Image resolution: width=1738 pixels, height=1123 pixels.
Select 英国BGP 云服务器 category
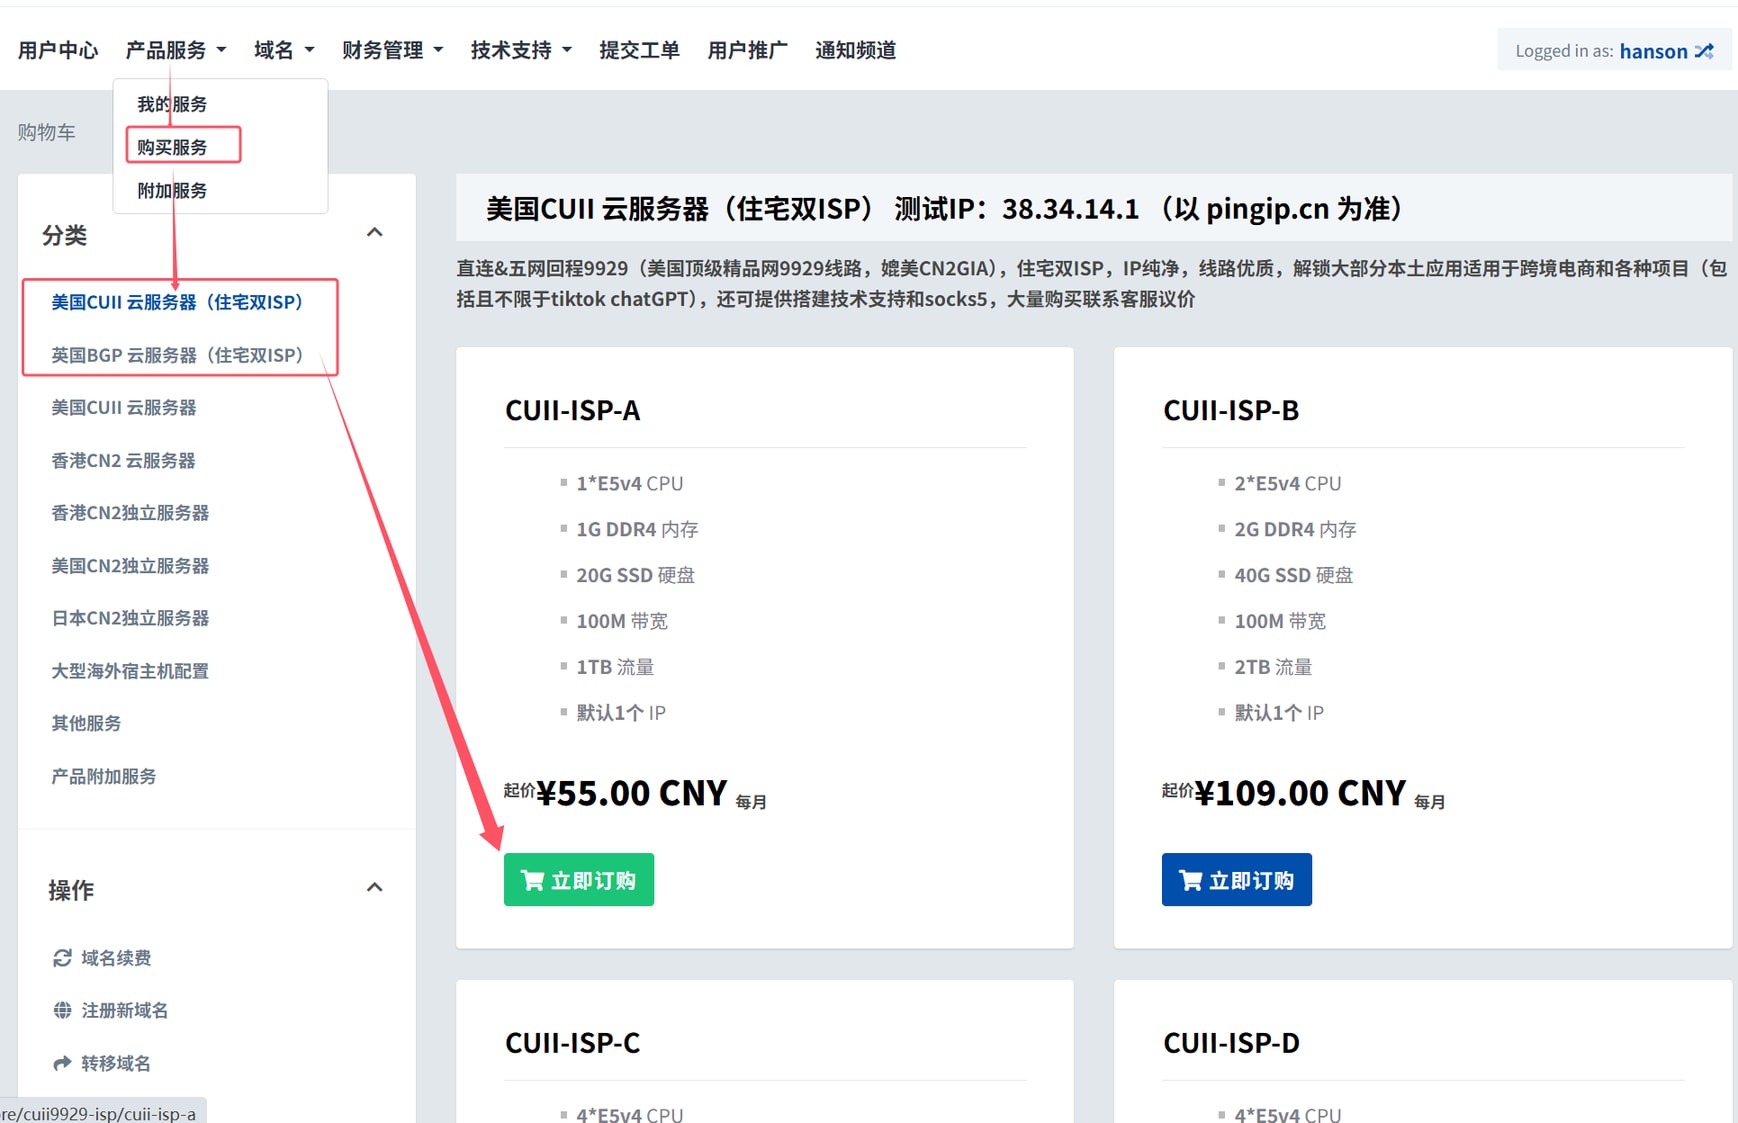(177, 355)
